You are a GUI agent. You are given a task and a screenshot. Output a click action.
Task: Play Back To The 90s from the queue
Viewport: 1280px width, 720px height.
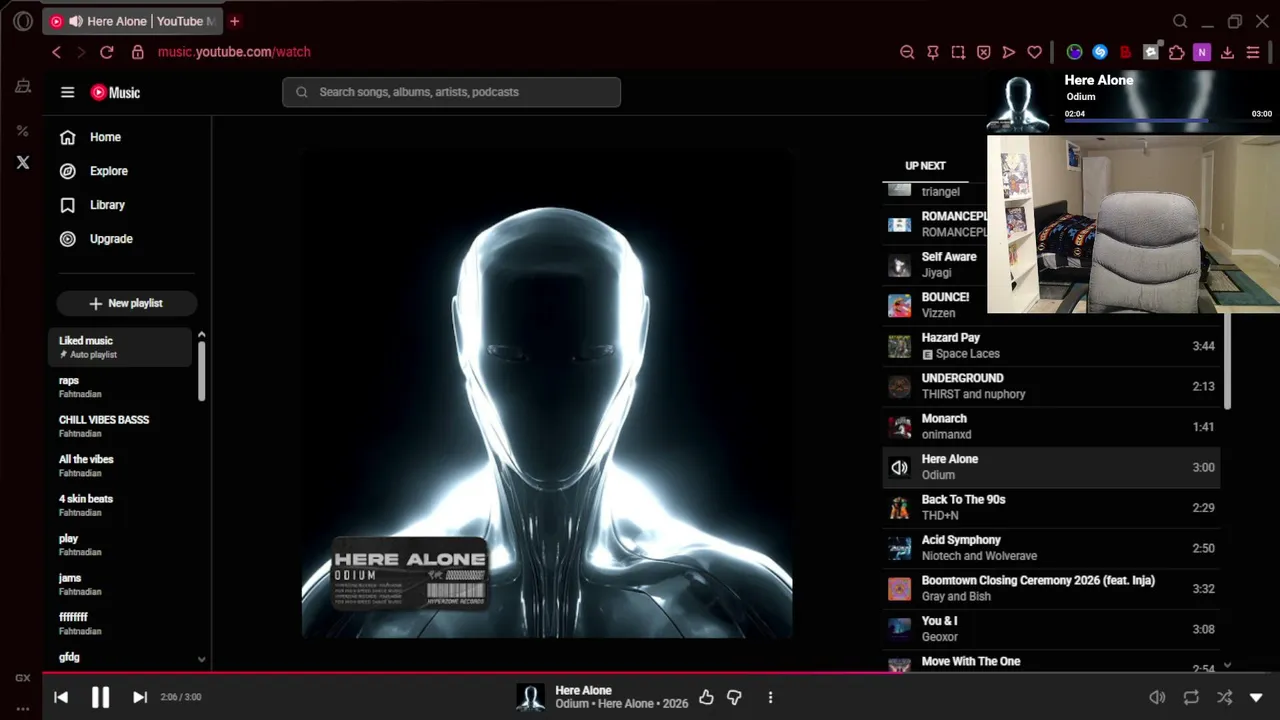[x=1052, y=508]
